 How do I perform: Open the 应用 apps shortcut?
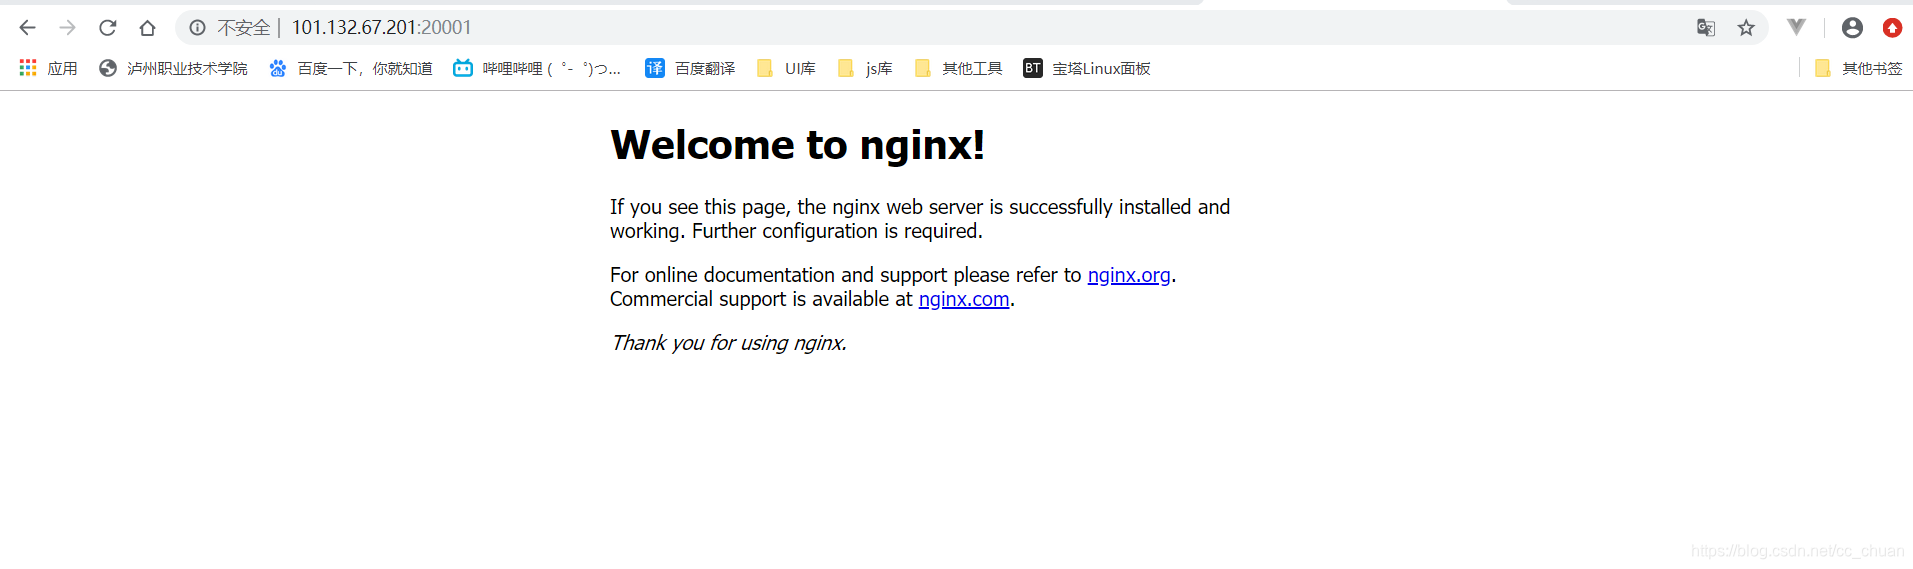pos(48,68)
